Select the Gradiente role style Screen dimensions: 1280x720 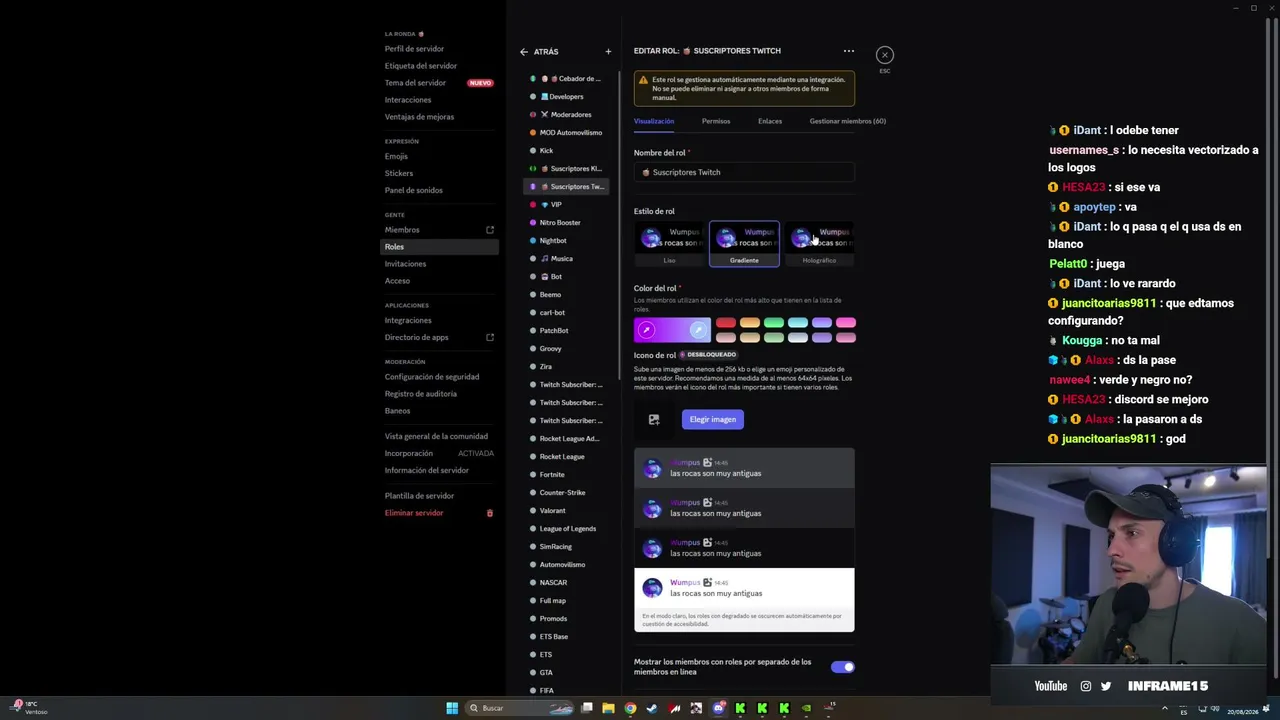point(744,244)
